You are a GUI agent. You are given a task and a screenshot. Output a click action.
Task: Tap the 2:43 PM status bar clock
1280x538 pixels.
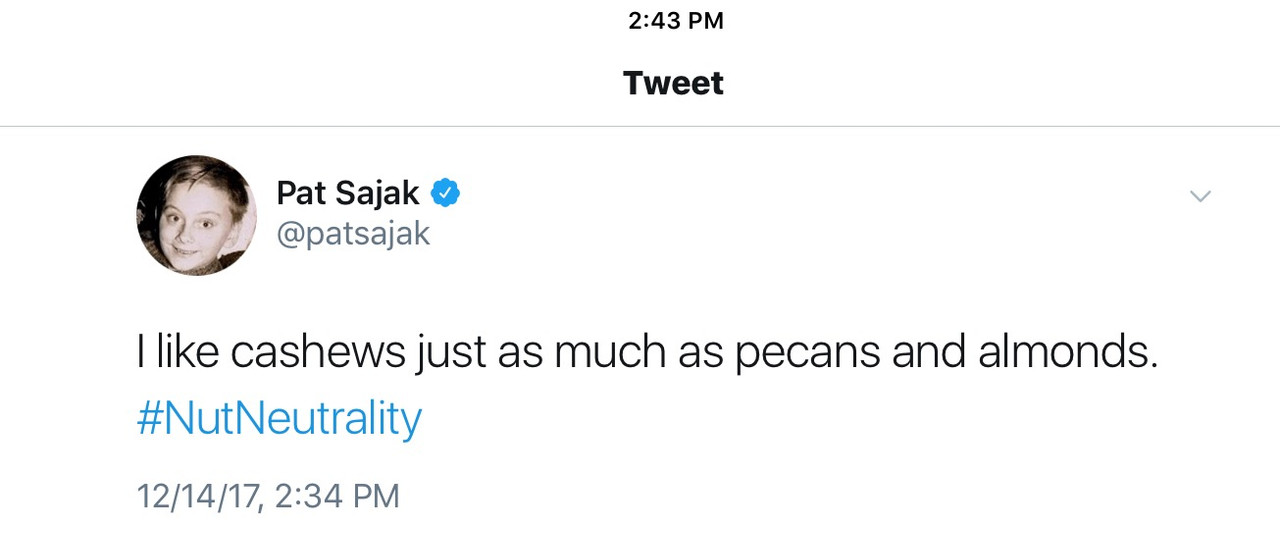(675, 21)
